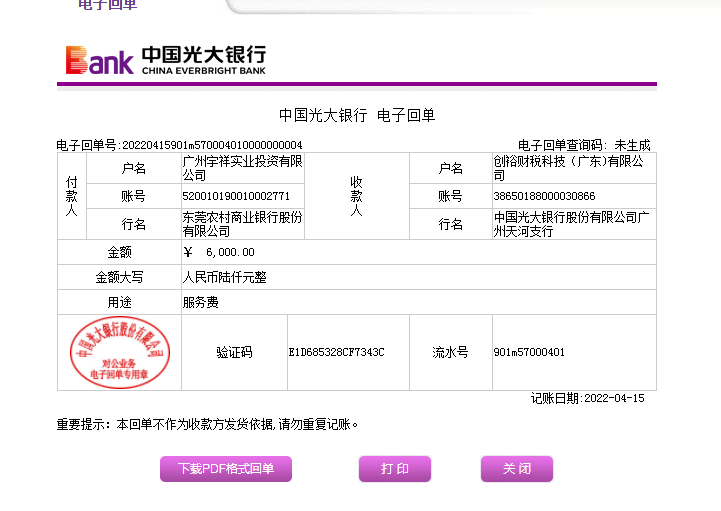Click payer account number 520010190010002771

pos(236,196)
